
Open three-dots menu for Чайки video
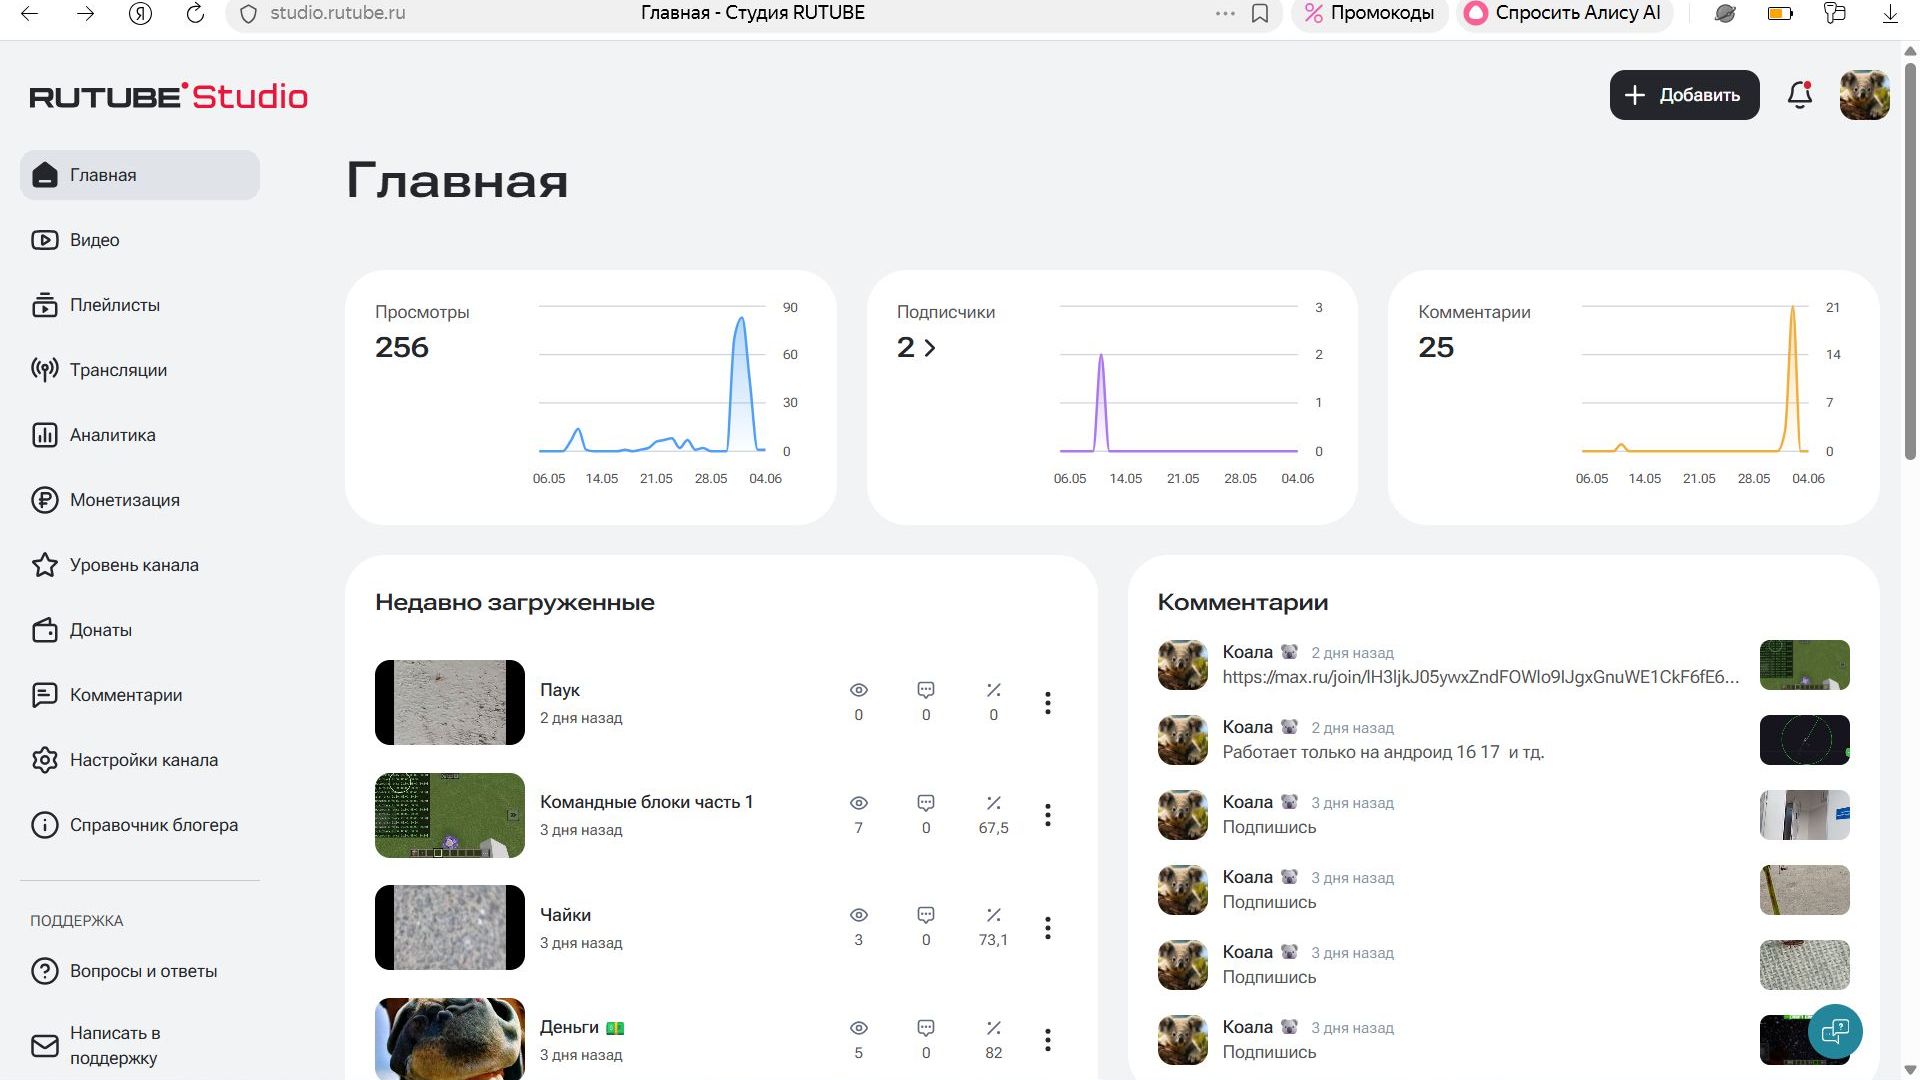point(1048,928)
